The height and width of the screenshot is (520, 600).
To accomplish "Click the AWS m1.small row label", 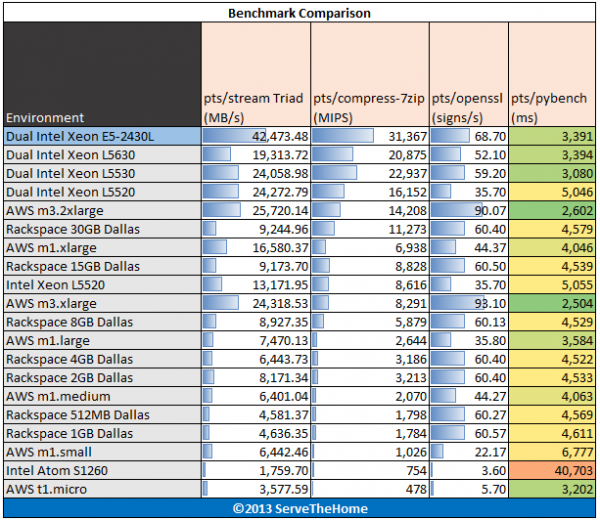I will 103,452.
